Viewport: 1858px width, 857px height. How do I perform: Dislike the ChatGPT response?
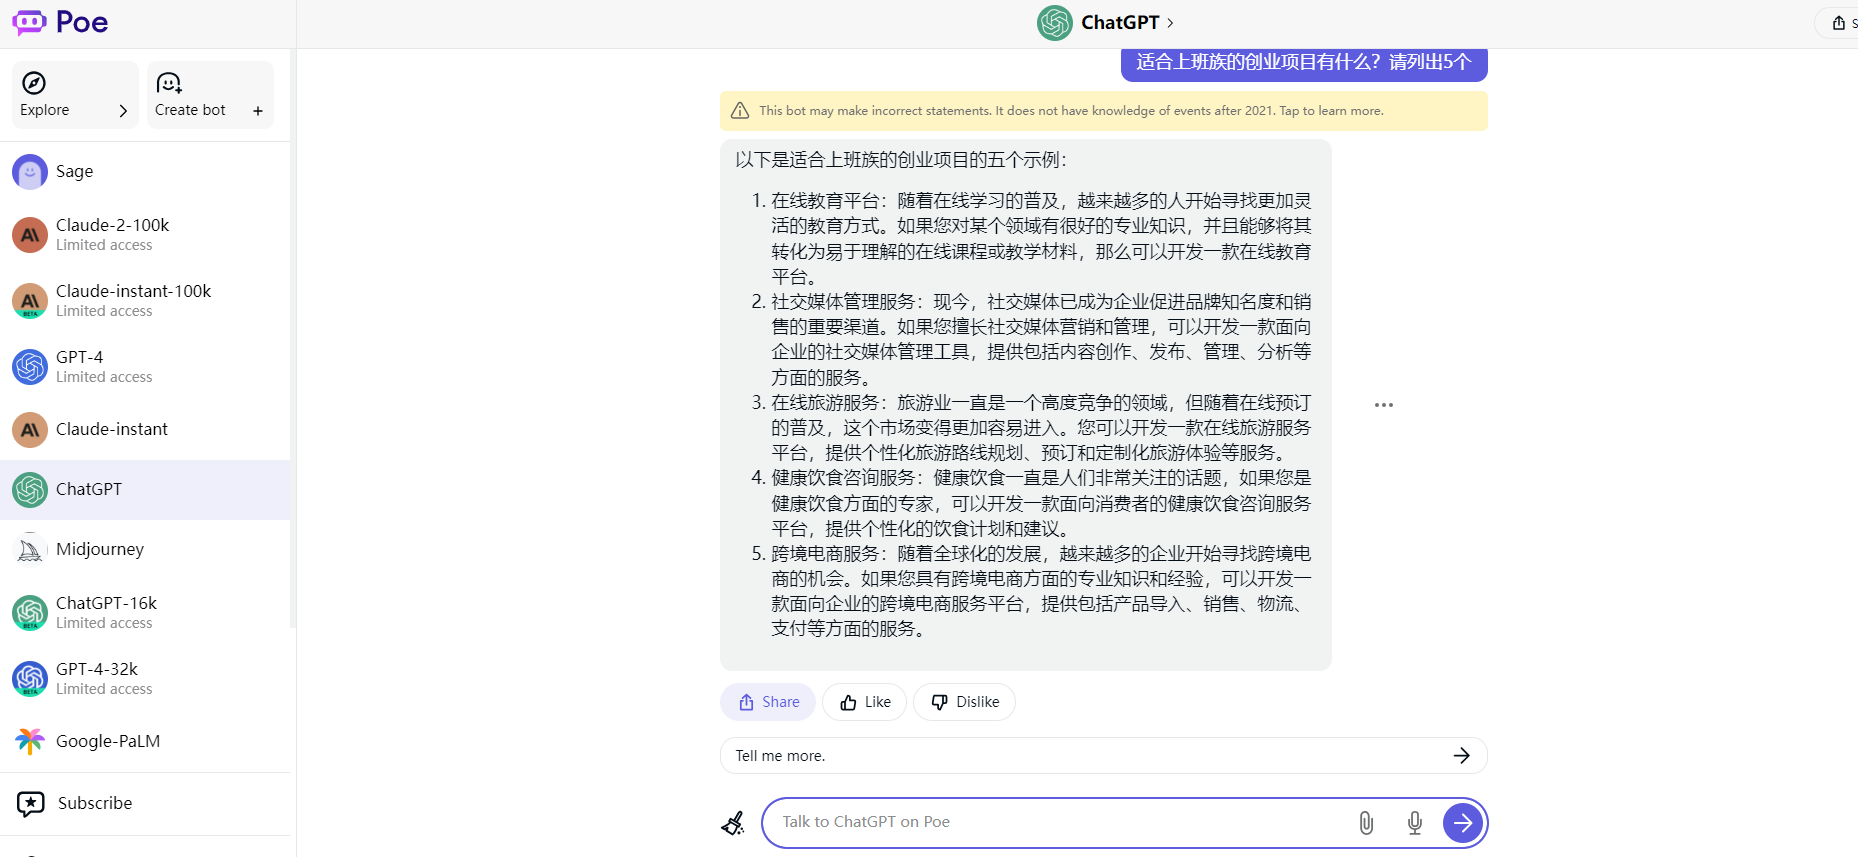(964, 702)
